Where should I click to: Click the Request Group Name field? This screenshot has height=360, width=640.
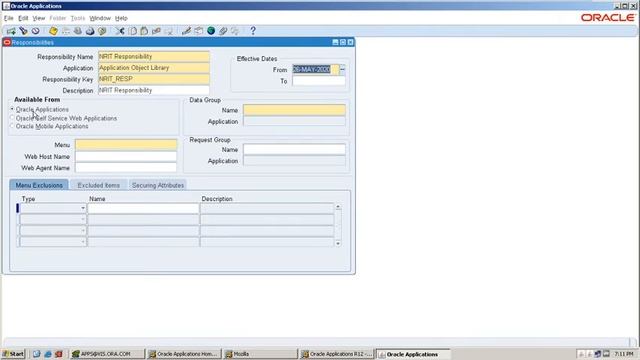[294, 149]
